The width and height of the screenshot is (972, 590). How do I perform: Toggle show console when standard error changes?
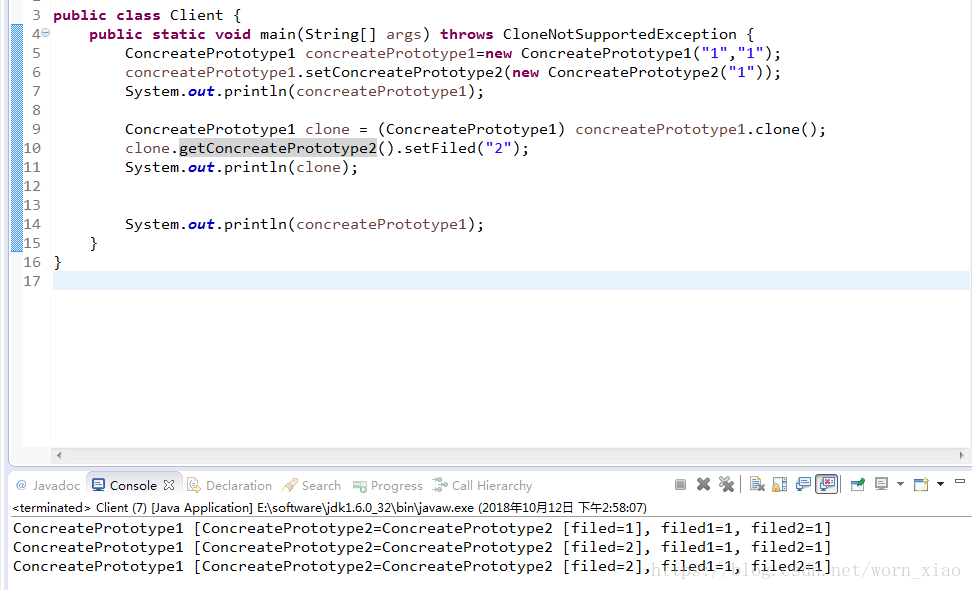tap(827, 484)
